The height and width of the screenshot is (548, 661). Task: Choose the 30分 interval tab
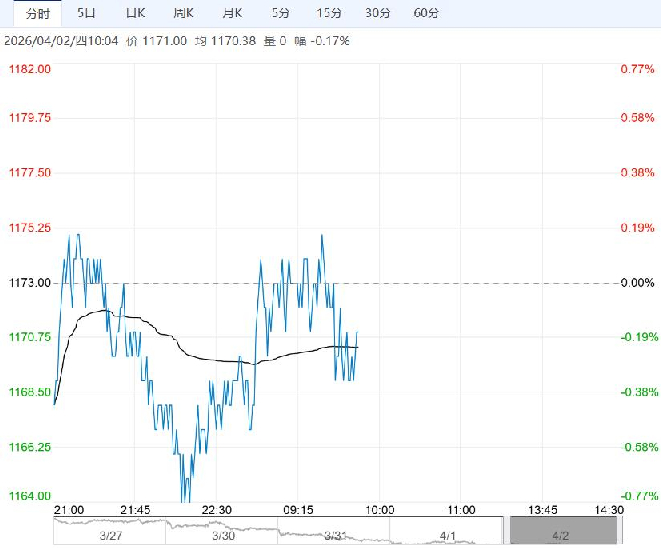tap(377, 13)
